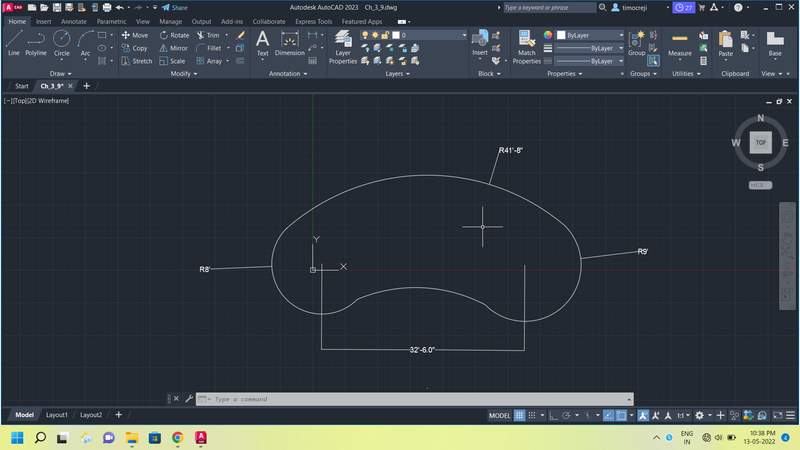Open the ByLayer object color dropdown
Screen dimensions: 800x450
pos(589,35)
